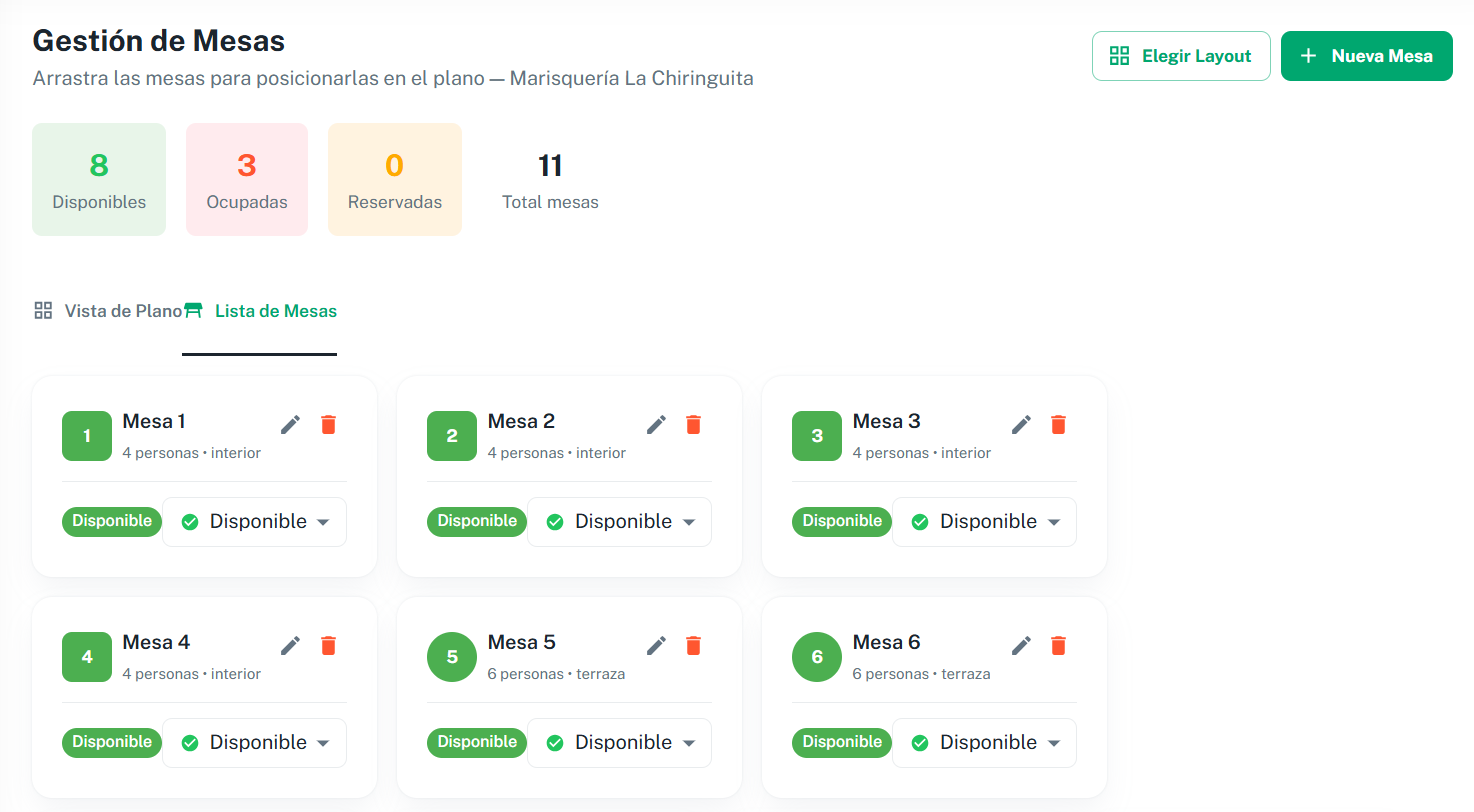Click the trash icon on Mesa 1
Screen dimensions: 1474x812
(328, 425)
